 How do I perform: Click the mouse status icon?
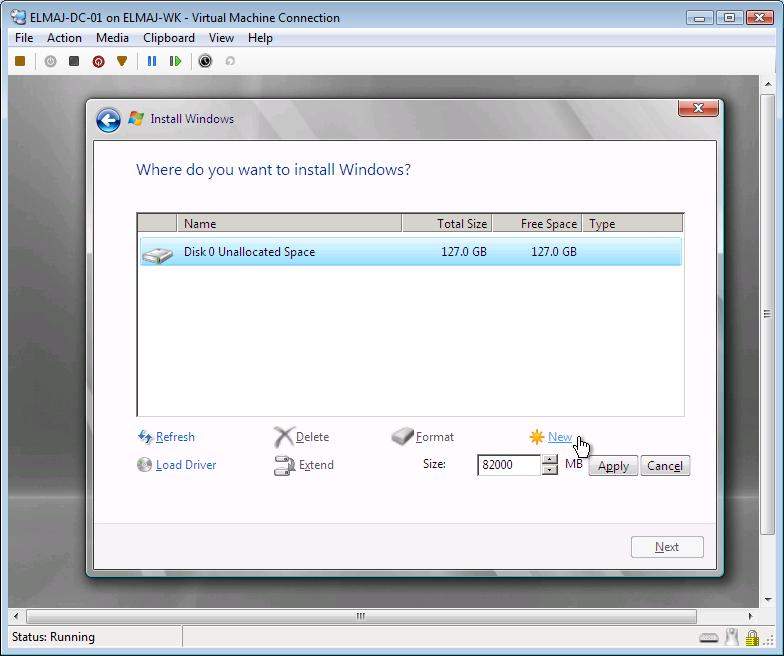(x=732, y=637)
